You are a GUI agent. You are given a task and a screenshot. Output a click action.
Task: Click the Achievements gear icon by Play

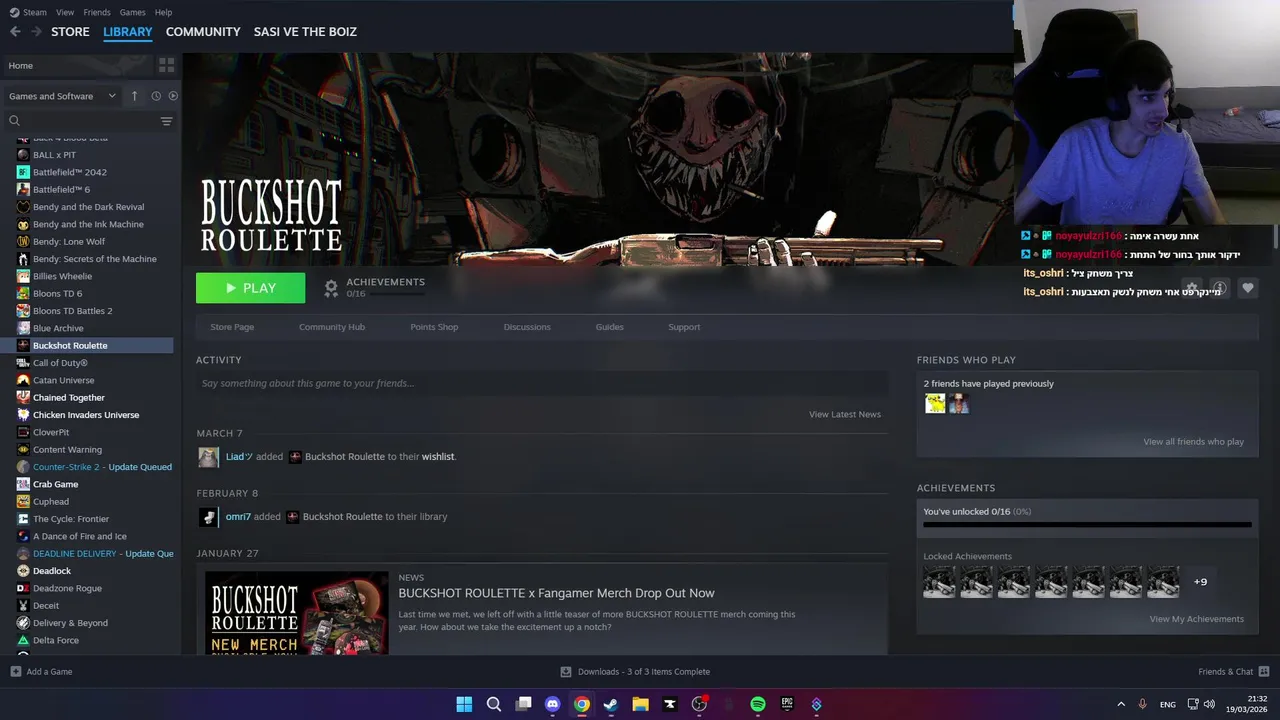pos(331,288)
